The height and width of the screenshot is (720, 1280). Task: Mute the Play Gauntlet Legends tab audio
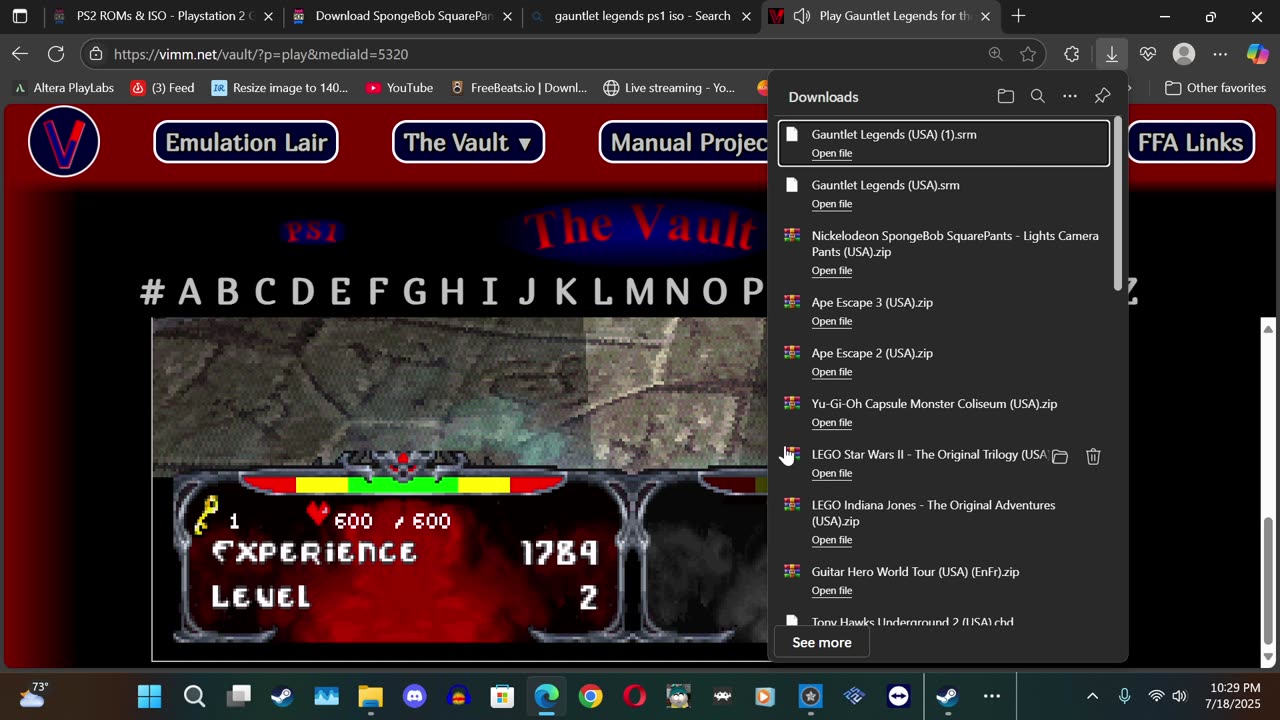(801, 16)
